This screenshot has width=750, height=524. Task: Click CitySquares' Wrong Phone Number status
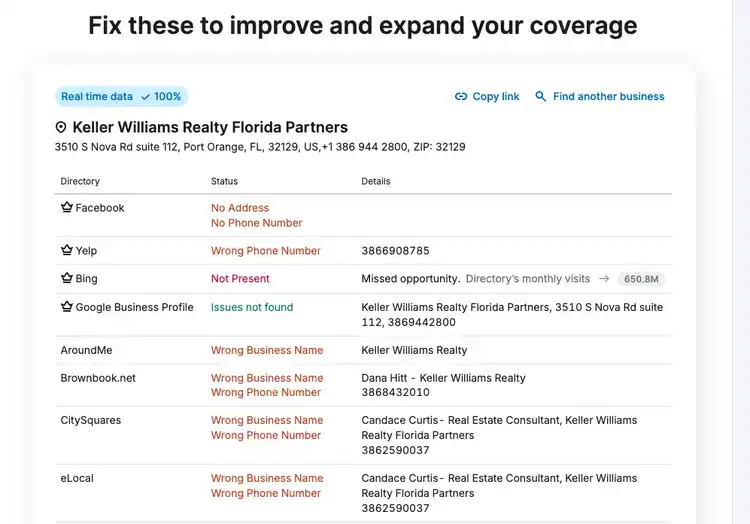[265, 435]
